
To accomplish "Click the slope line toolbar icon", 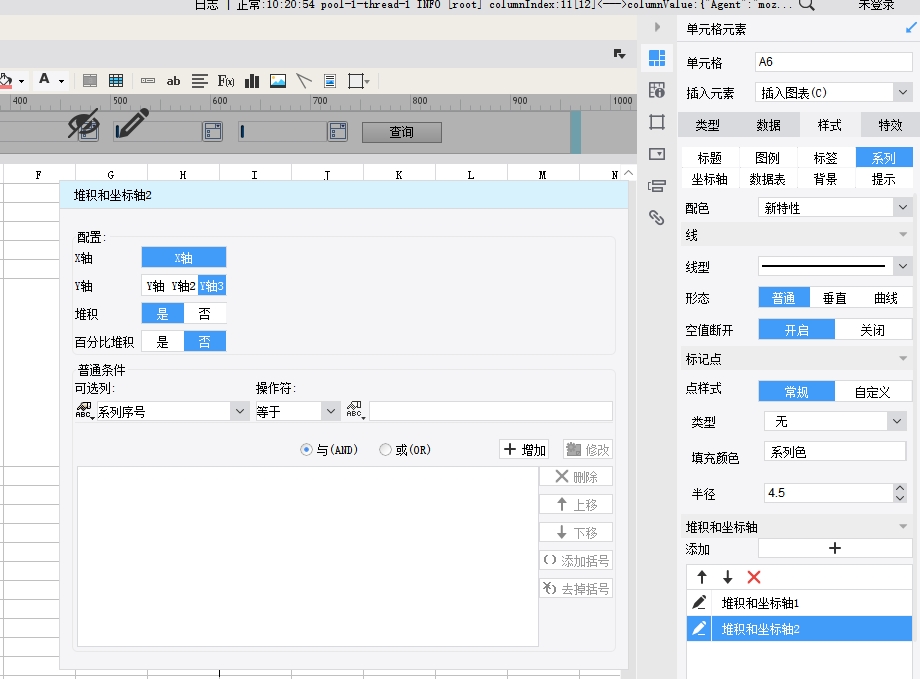I will 304,81.
